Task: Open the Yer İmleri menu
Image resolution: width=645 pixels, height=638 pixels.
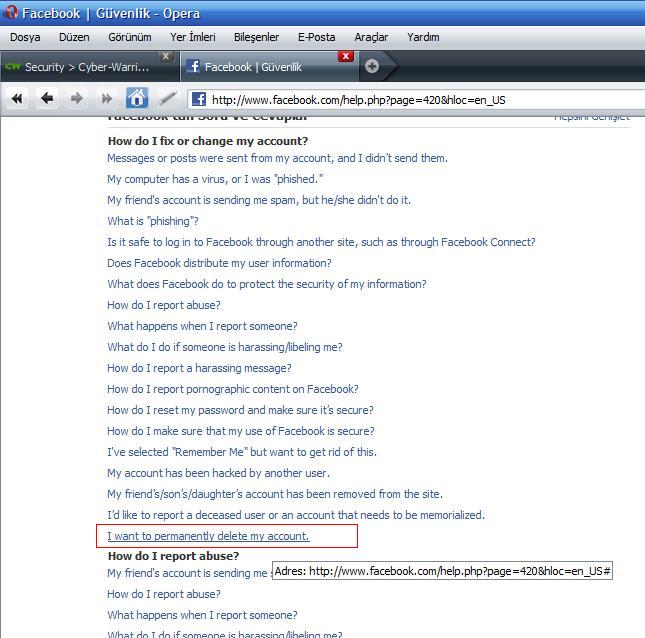Action: (193, 37)
